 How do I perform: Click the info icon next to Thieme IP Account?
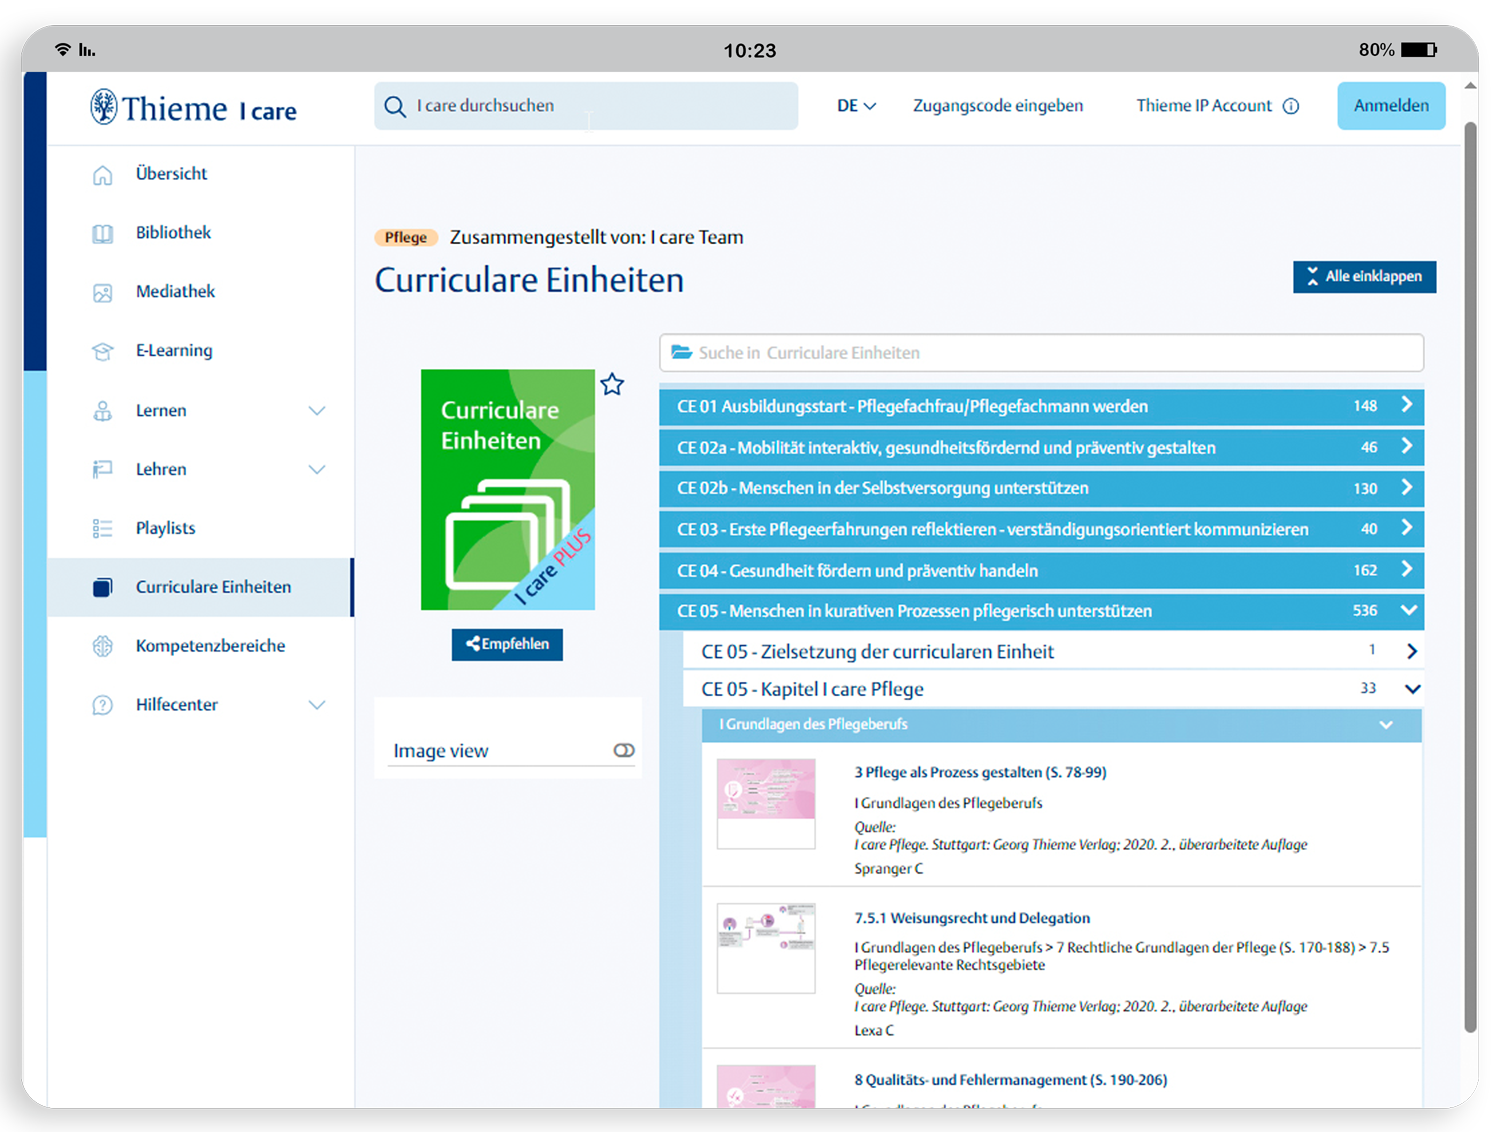[1291, 106]
